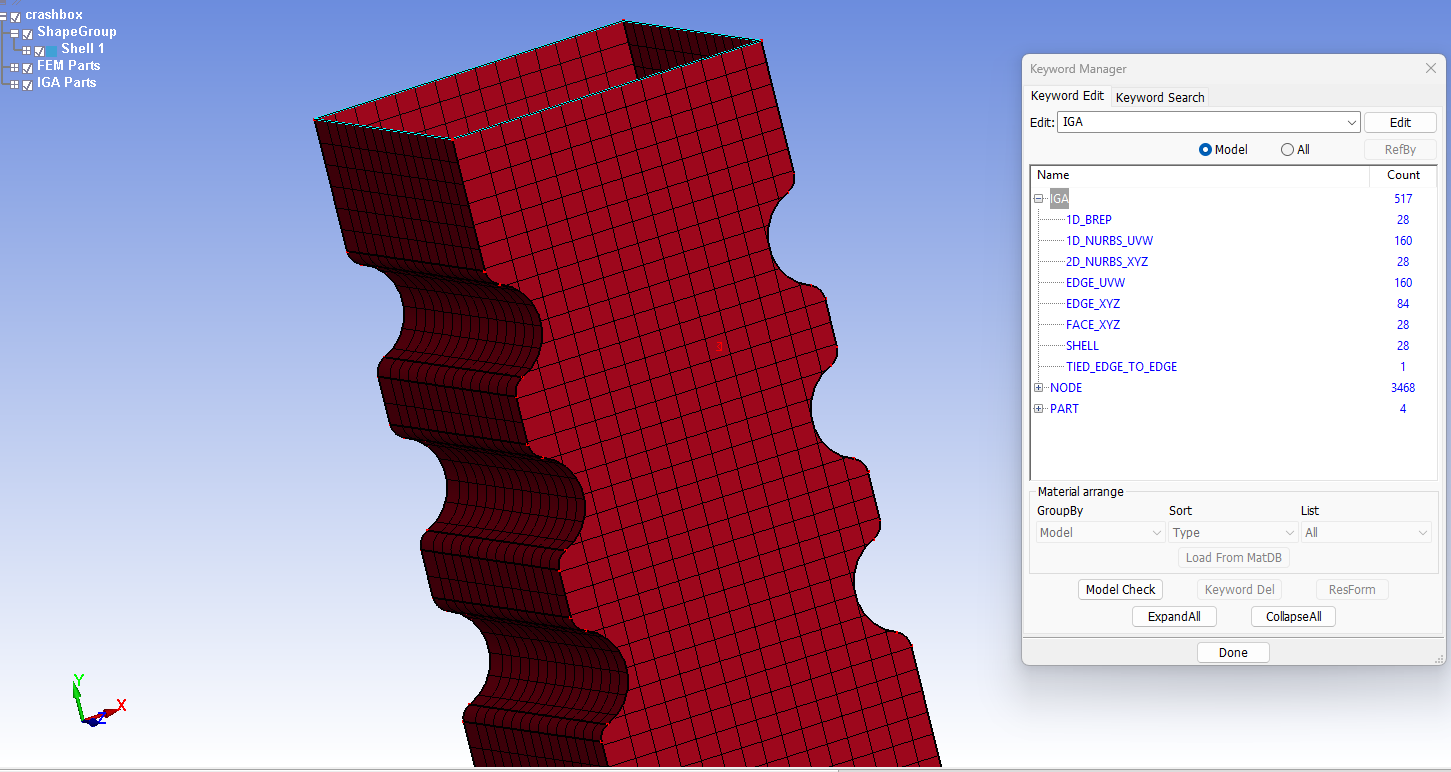Select the All radio button
The image size is (1451, 772).
point(1288,149)
